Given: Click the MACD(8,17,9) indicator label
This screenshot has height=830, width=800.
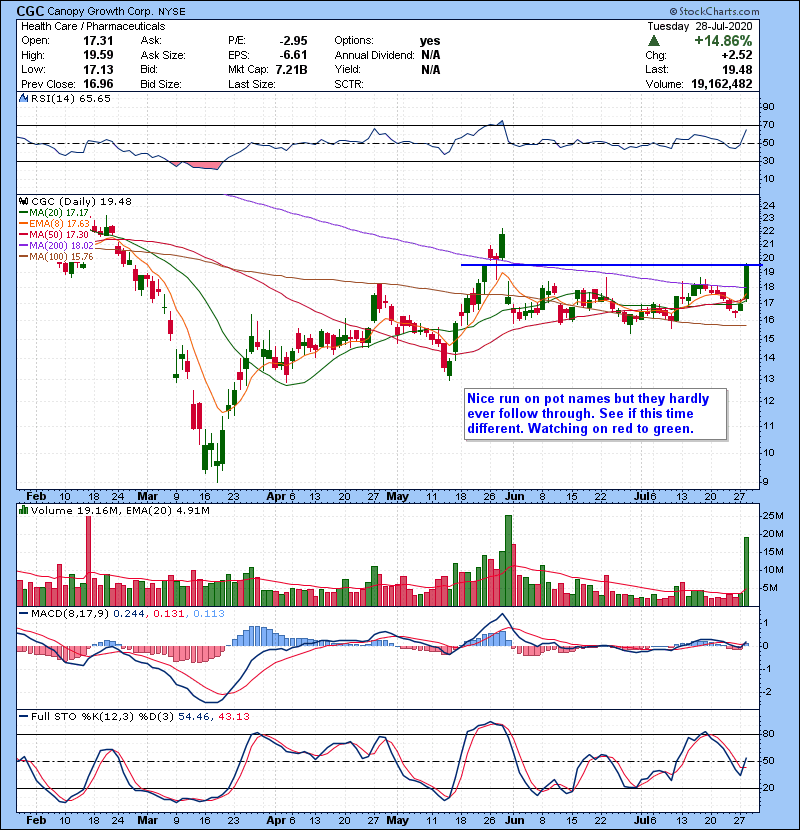Looking at the screenshot, I should pos(70,613).
